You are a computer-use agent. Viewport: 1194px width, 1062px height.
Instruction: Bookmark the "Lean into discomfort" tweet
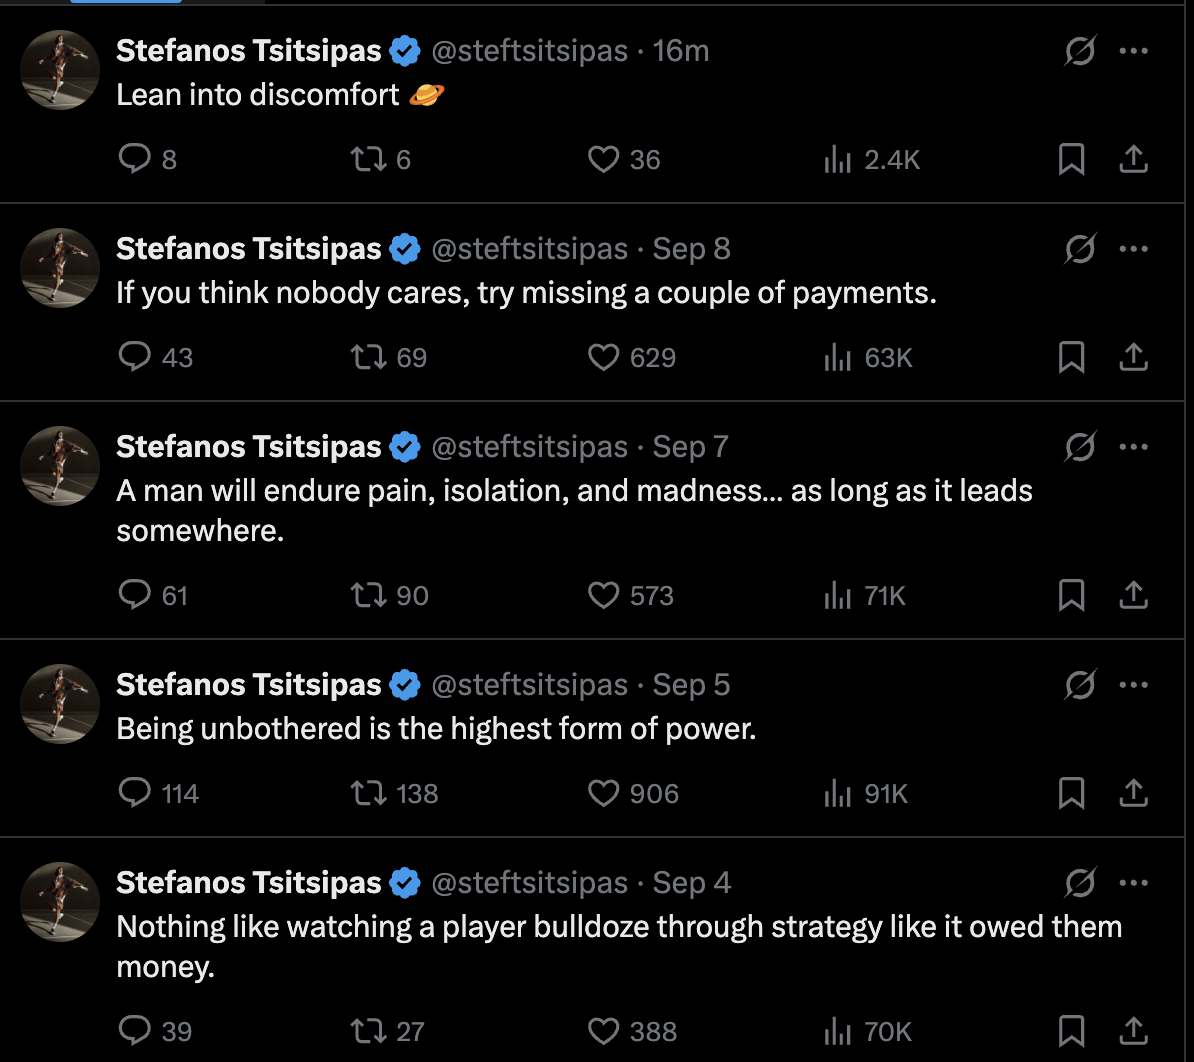pyautogui.click(x=1071, y=160)
